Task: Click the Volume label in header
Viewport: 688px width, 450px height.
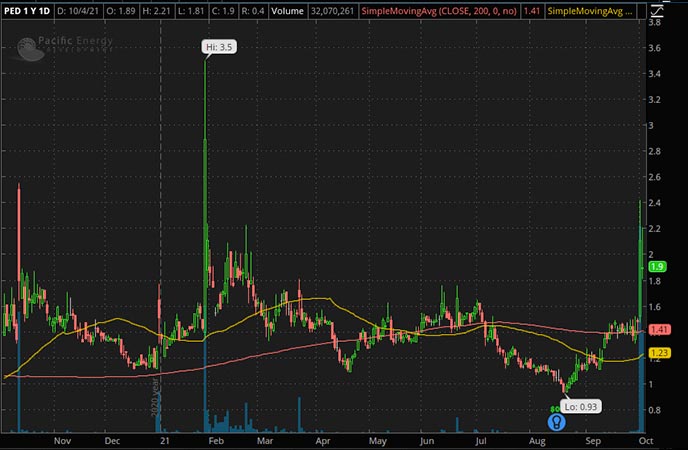Action: click(287, 11)
